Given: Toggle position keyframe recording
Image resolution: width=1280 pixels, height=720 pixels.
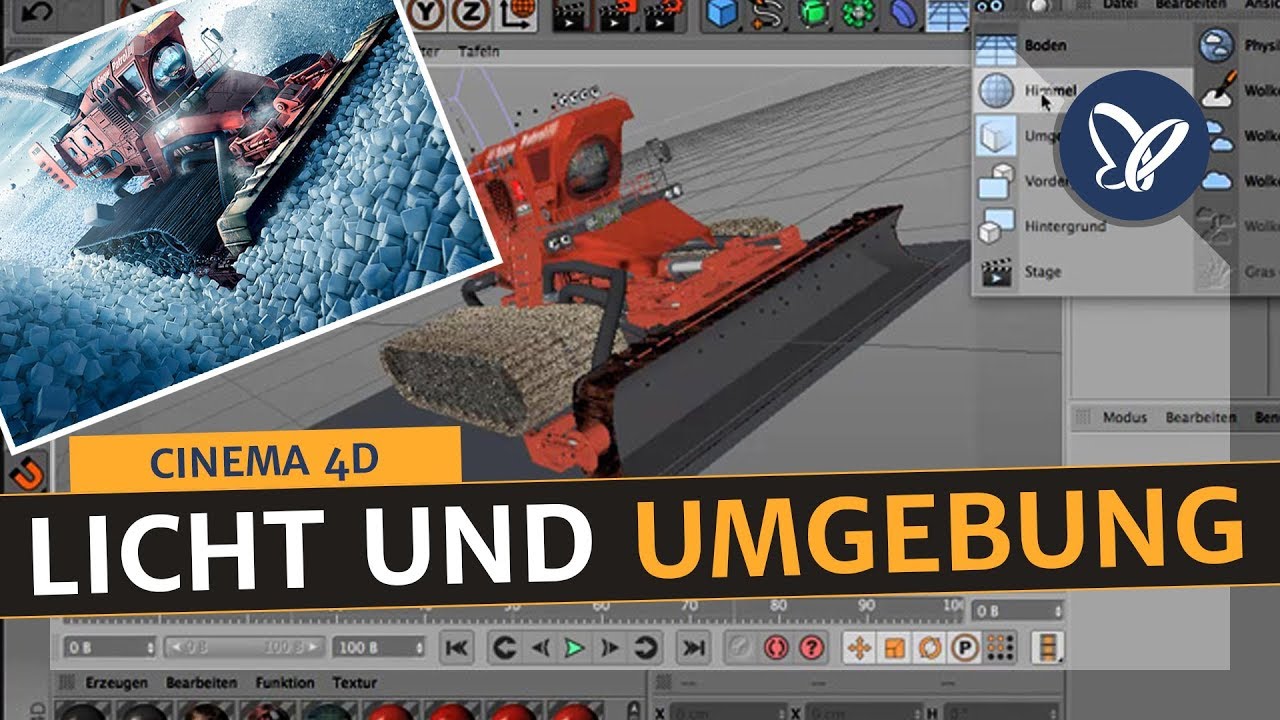Looking at the screenshot, I should click(x=859, y=648).
